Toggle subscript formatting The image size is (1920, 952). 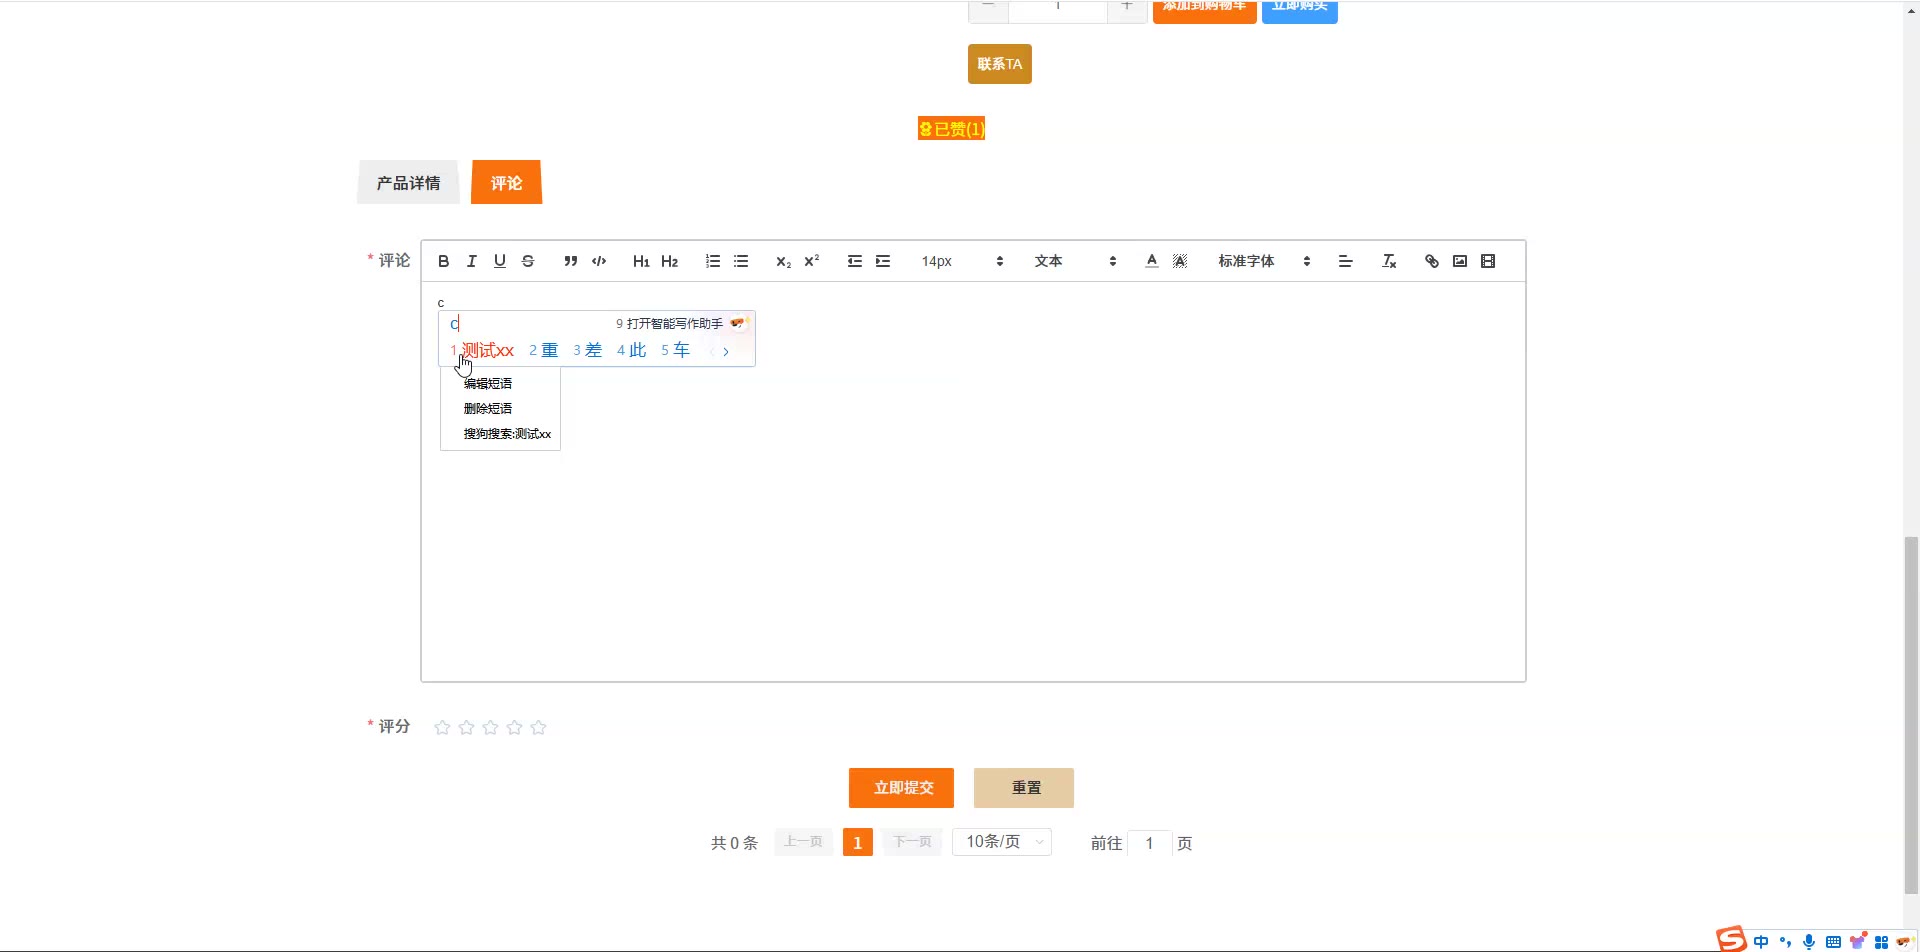tap(784, 261)
